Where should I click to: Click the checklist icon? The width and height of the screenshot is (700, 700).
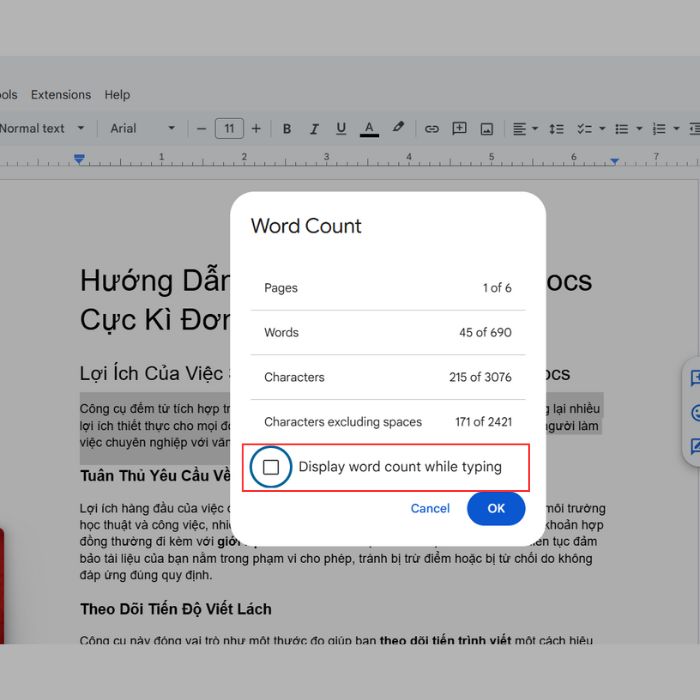pos(584,129)
